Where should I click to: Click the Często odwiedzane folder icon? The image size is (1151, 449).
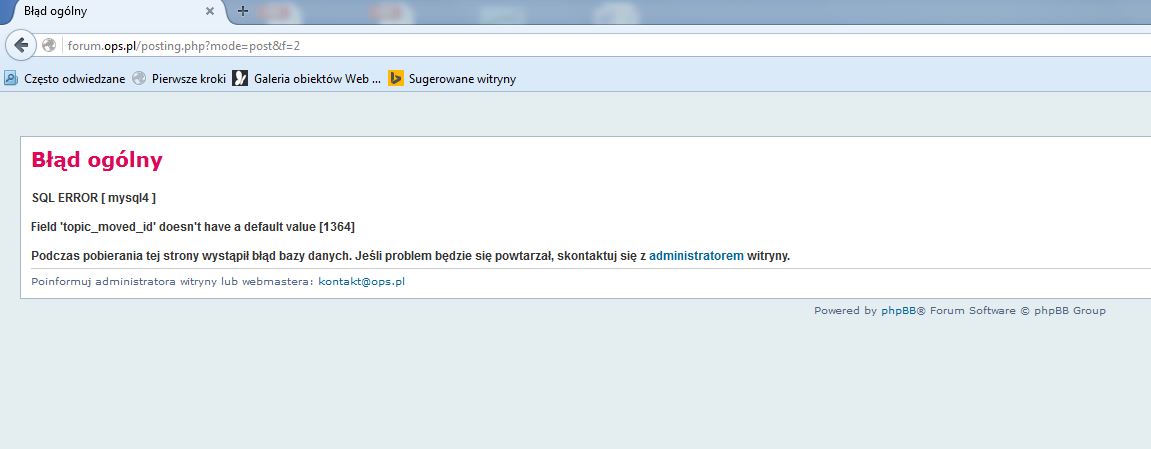[11, 79]
